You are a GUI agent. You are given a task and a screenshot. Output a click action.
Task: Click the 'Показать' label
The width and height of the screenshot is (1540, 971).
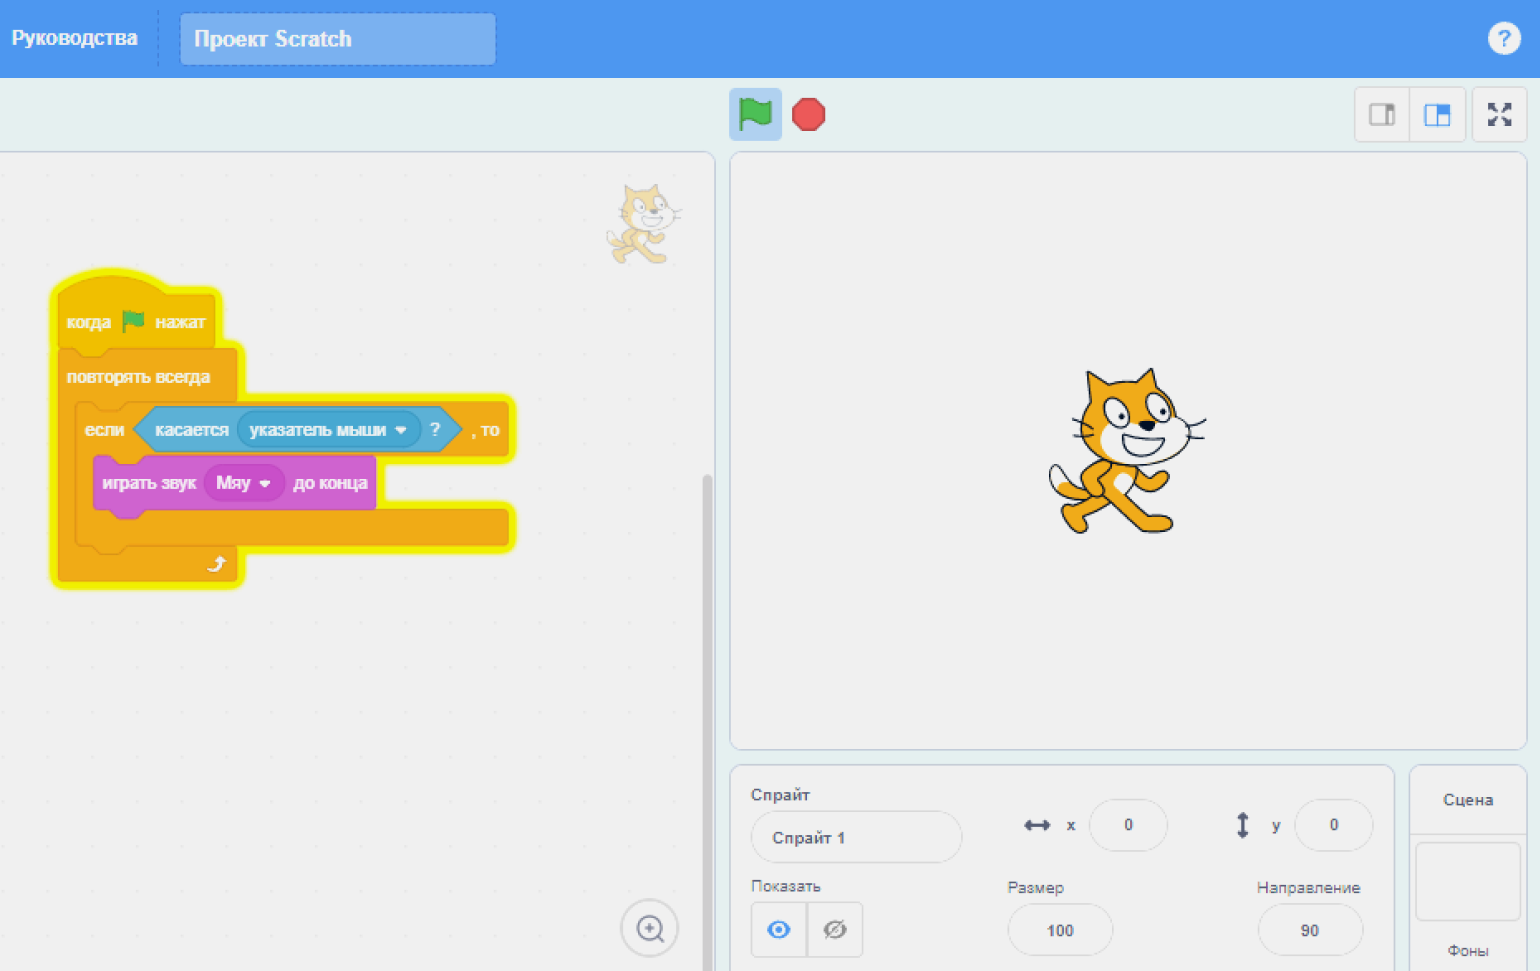pyautogui.click(x=785, y=887)
